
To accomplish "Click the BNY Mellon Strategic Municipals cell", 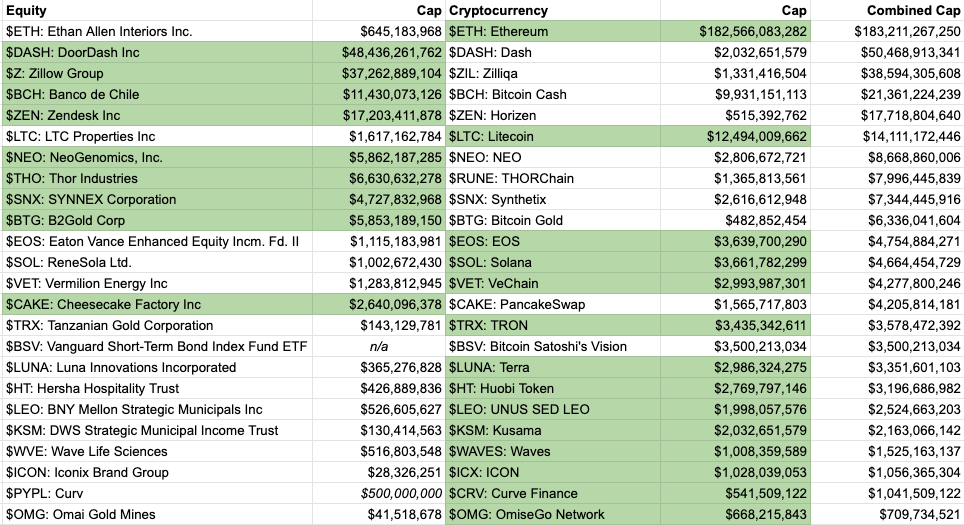I will point(157,409).
